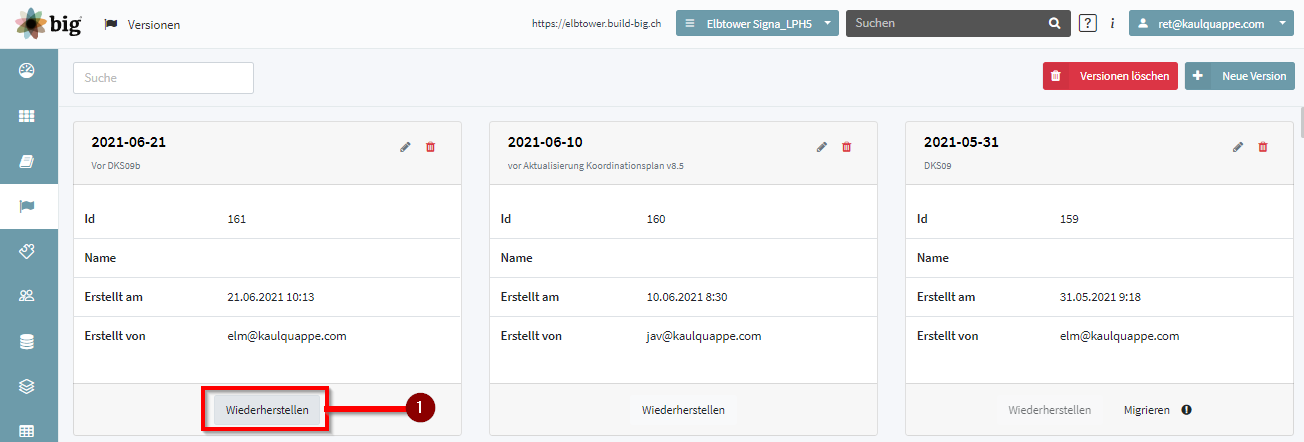Click the big logo

(49, 23)
